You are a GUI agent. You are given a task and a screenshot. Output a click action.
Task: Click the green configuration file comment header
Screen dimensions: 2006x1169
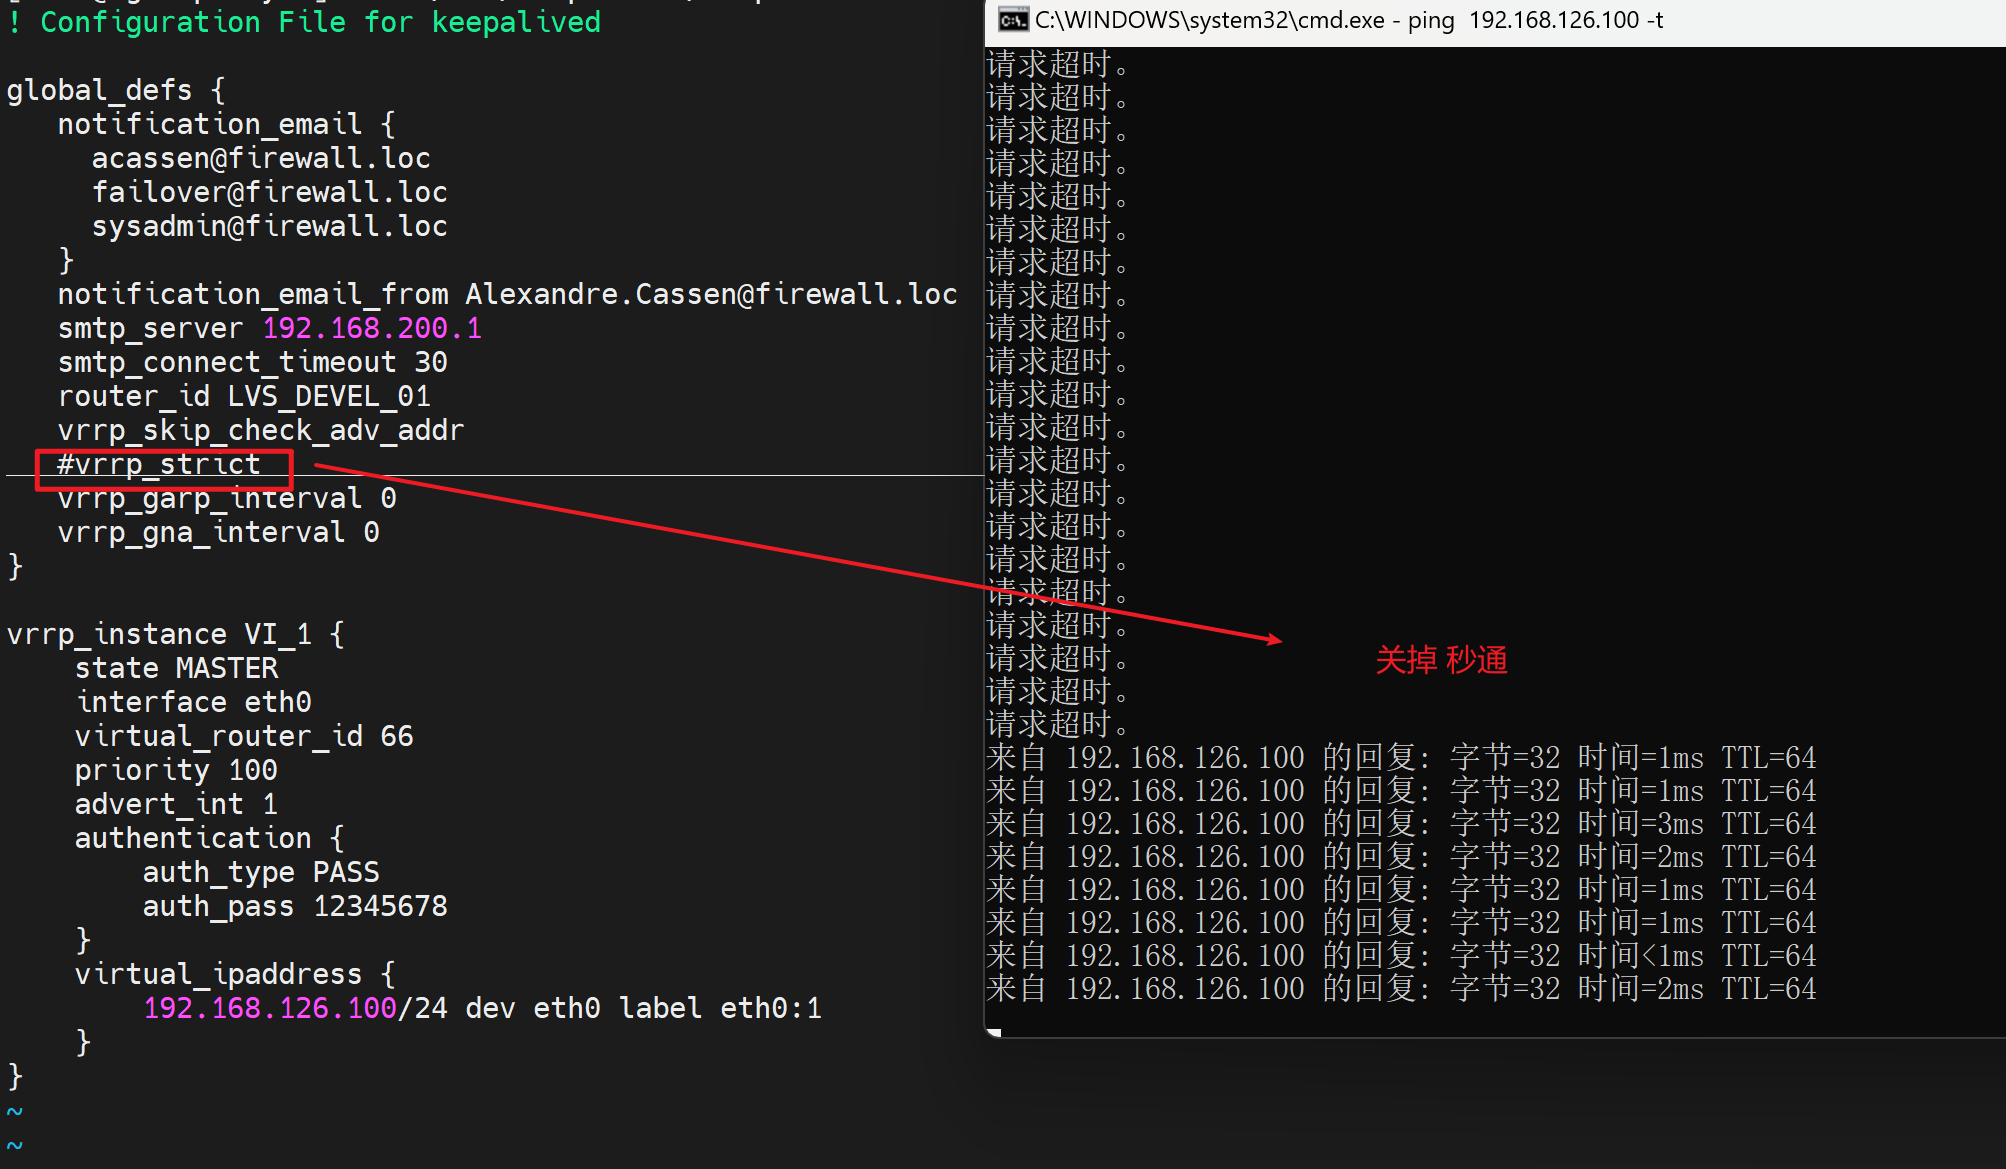click(x=305, y=22)
